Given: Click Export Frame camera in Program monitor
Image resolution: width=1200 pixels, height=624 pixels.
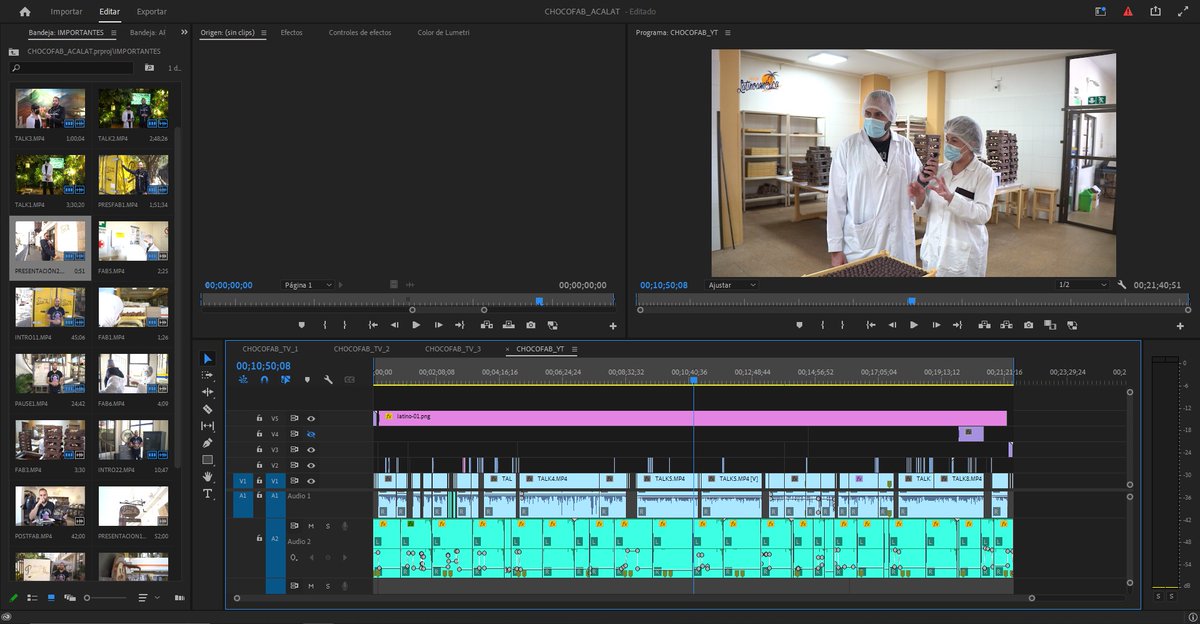Looking at the screenshot, I should (1028, 325).
